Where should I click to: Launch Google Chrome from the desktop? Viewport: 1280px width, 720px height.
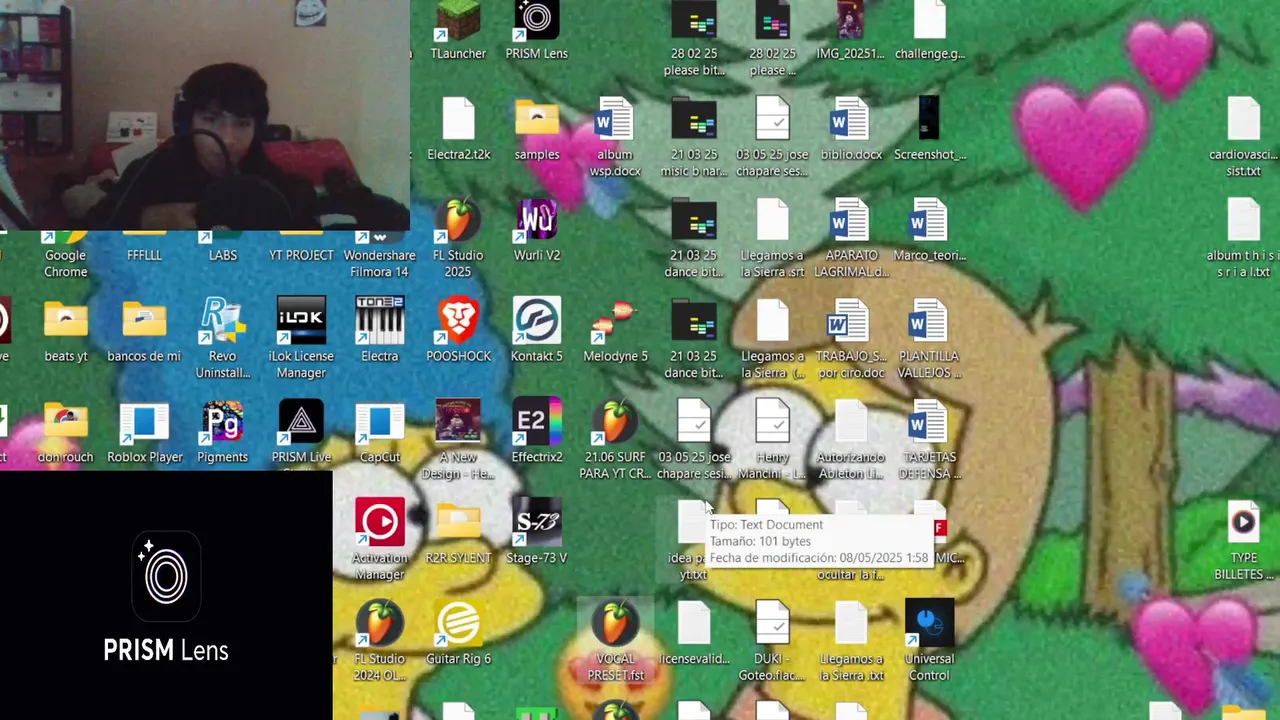(x=66, y=255)
